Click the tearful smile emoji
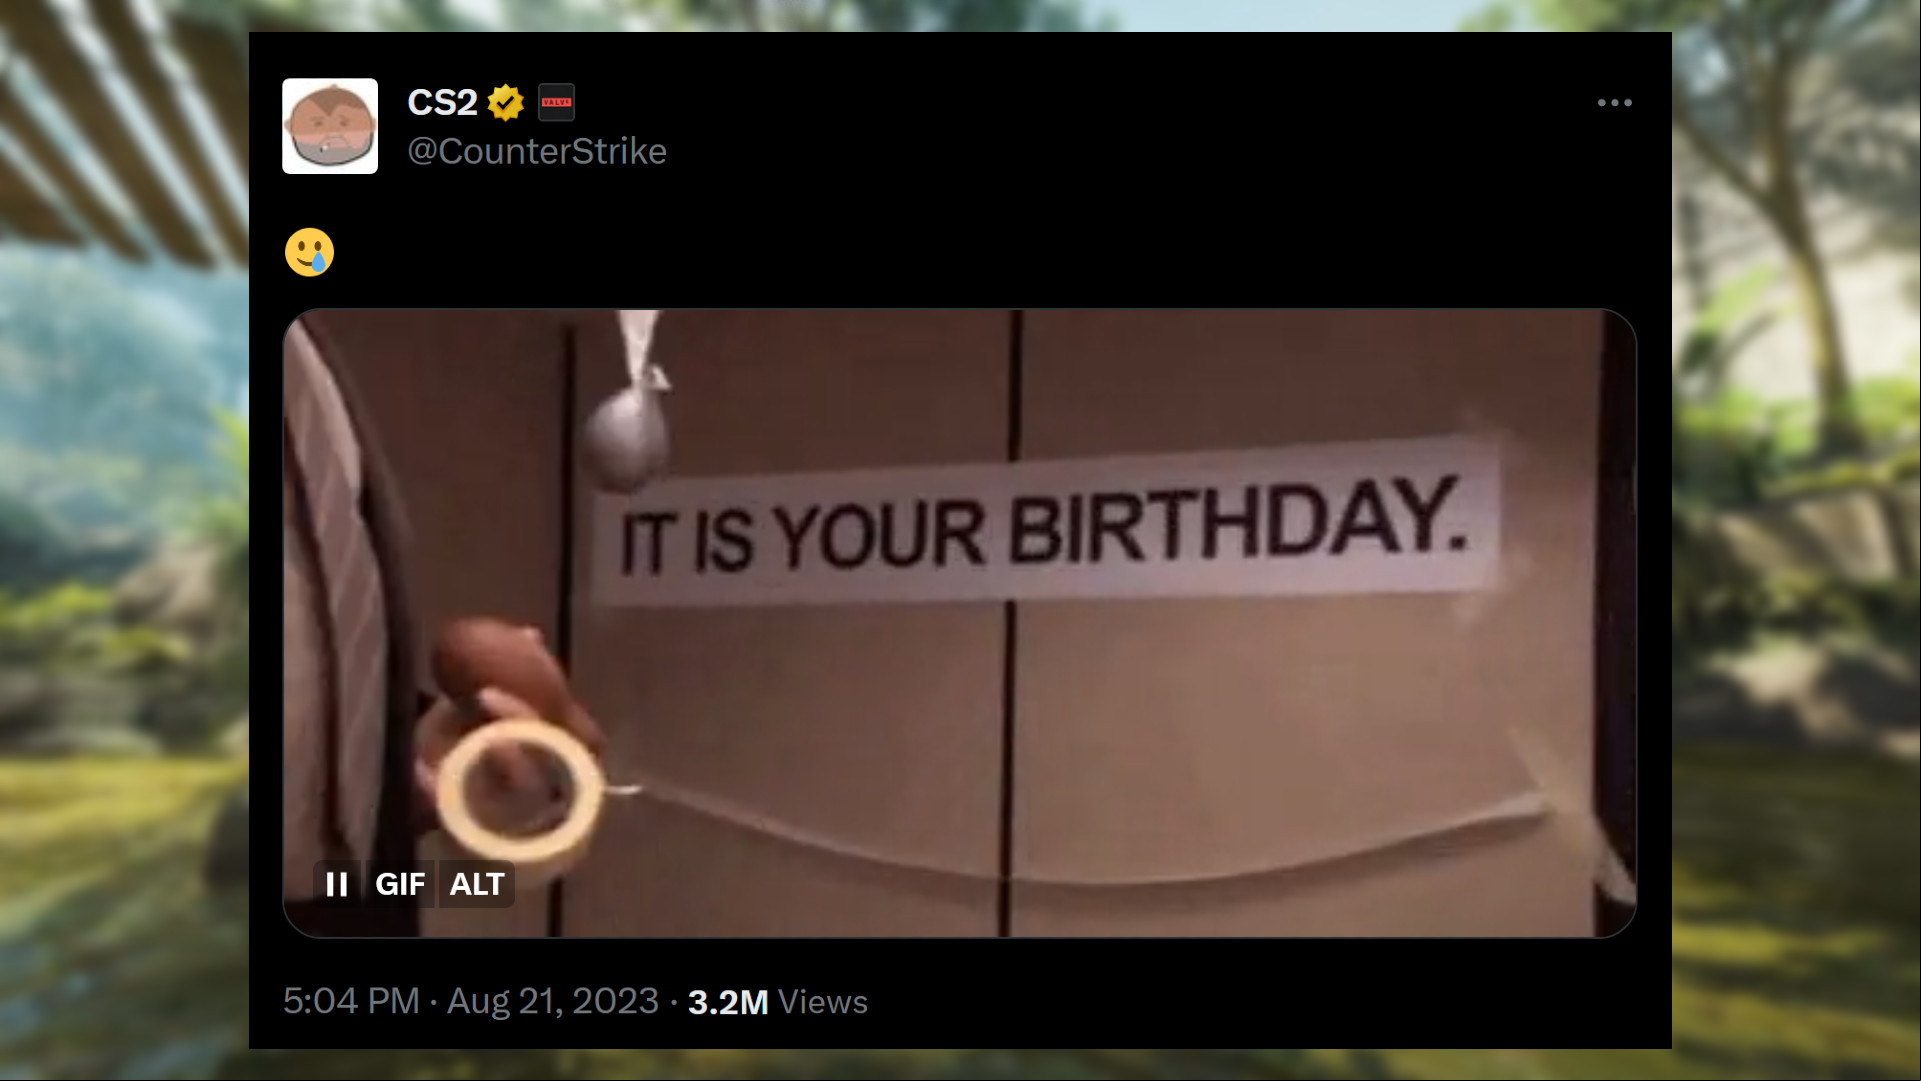The height and width of the screenshot is (1081, 1921). [x=309, y=252]
